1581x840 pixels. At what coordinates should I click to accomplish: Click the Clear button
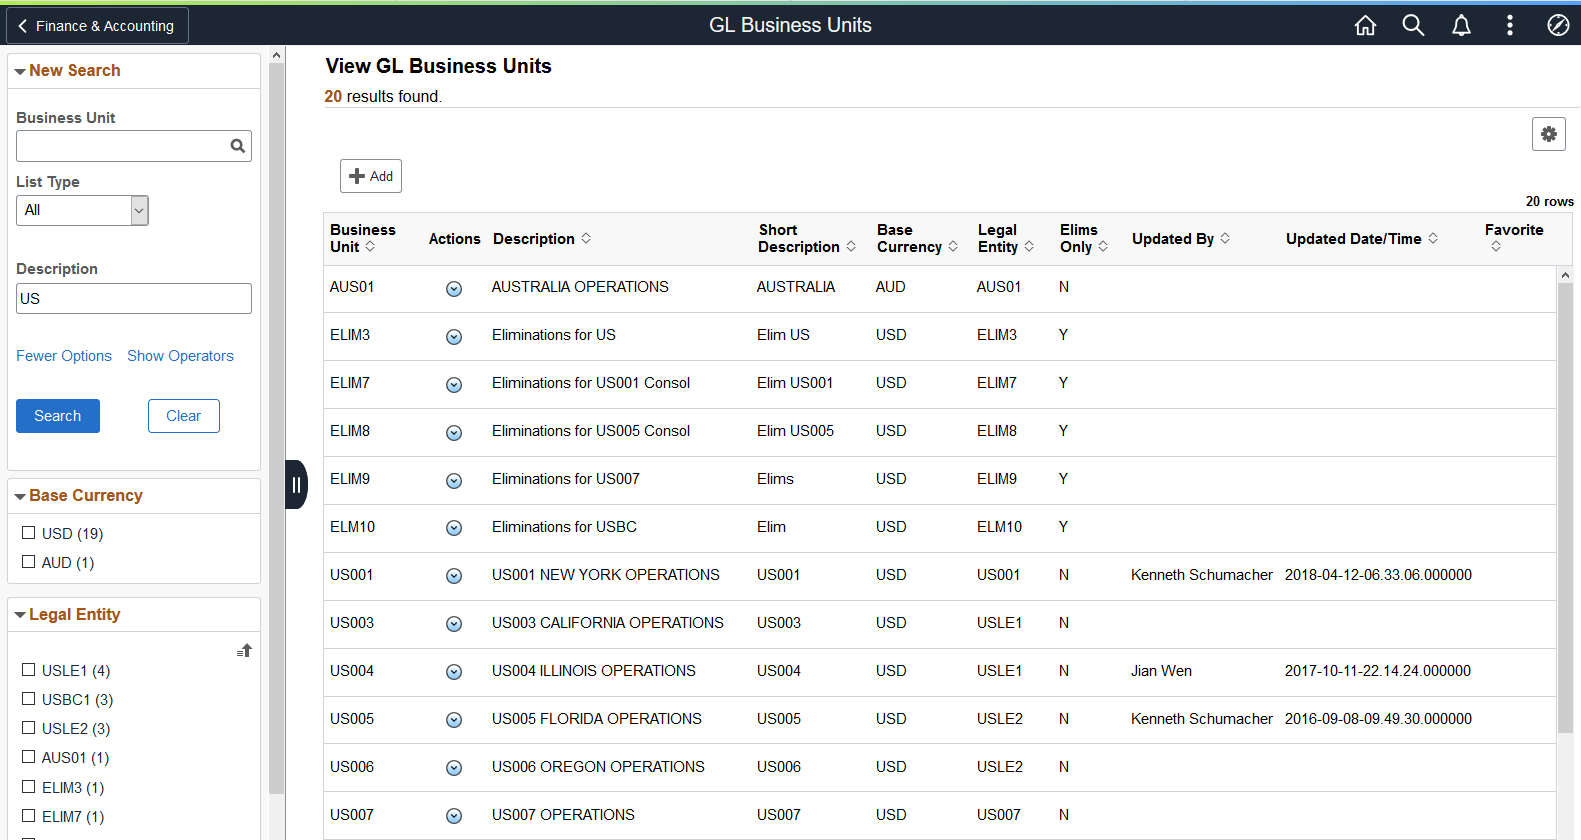click(184, 416)
